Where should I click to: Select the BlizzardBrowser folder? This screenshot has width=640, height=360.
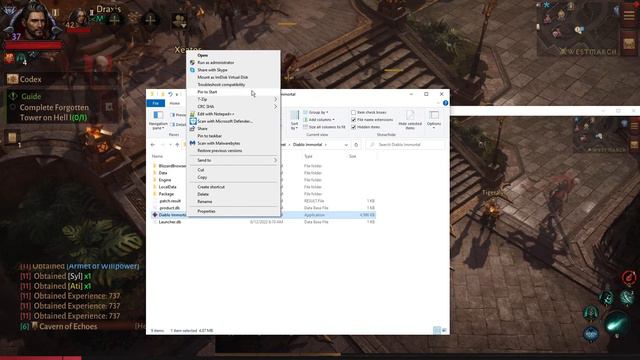[x=172, y=166]
